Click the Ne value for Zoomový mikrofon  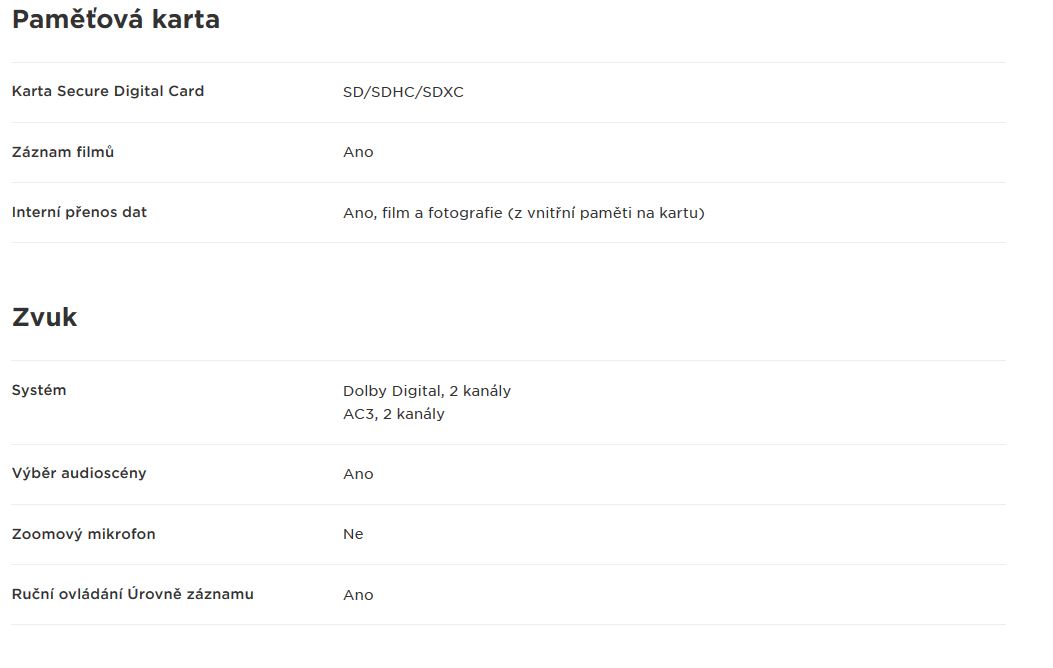pos(353,534)
